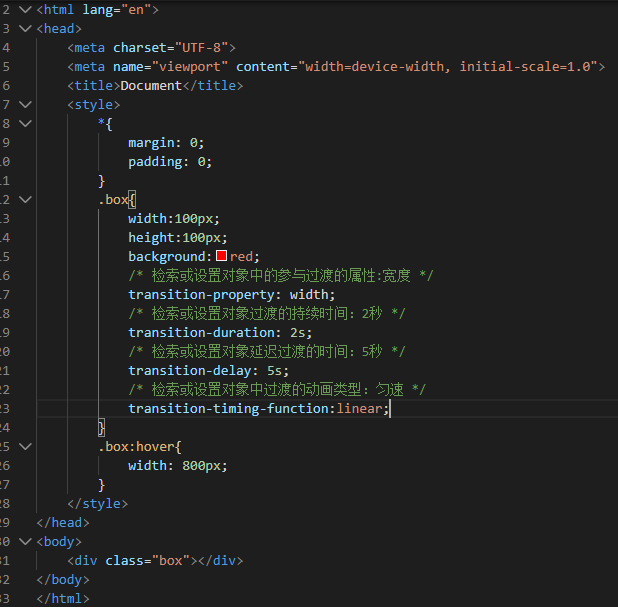Click the closing /head tag
This screenshot has height=607, width=618.
pos(63,523)
